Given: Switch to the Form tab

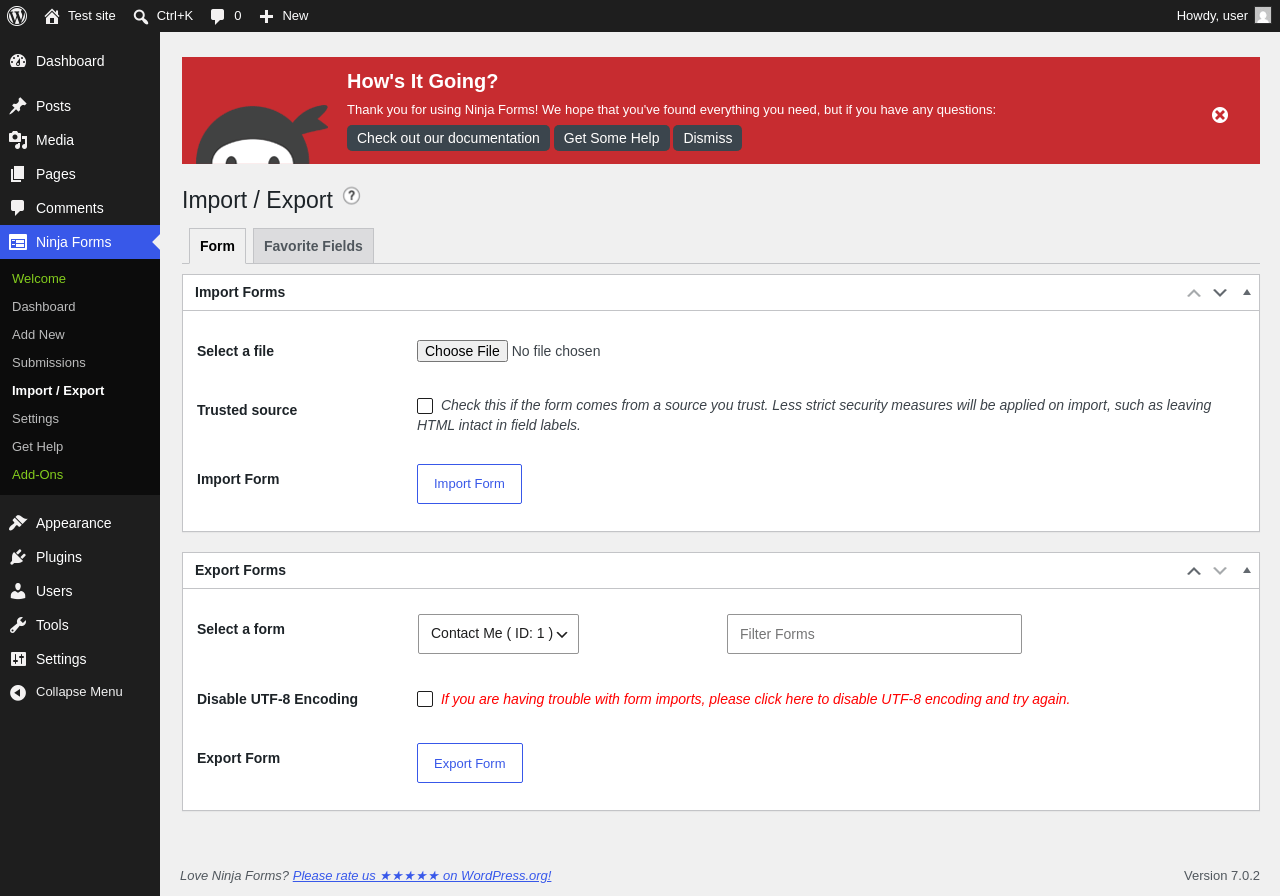Looking at the screenshot, I should coord(217,246).
